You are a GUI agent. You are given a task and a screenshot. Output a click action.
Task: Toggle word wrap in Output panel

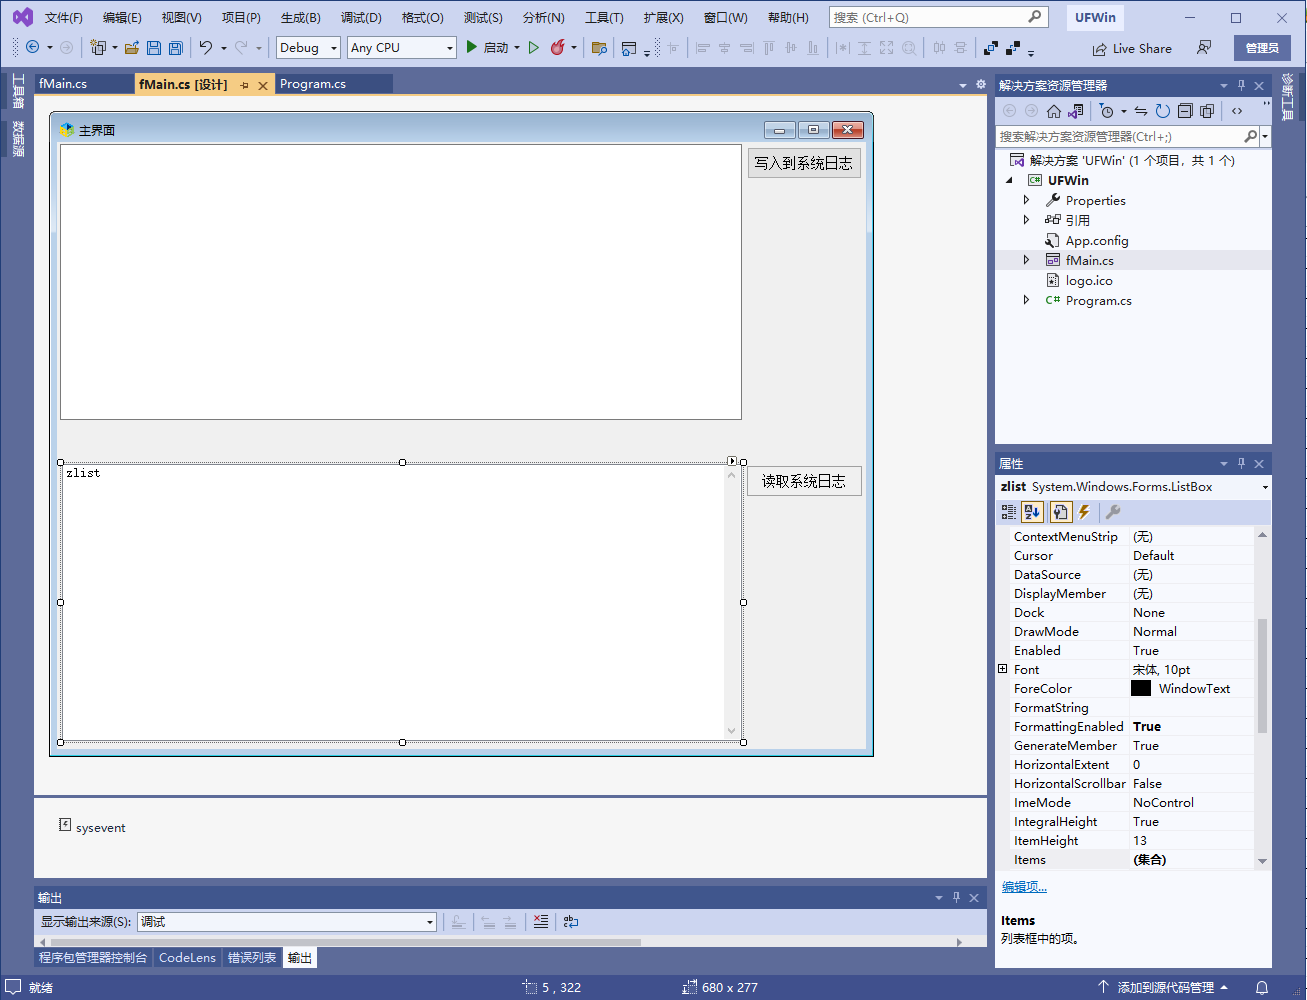571,922
